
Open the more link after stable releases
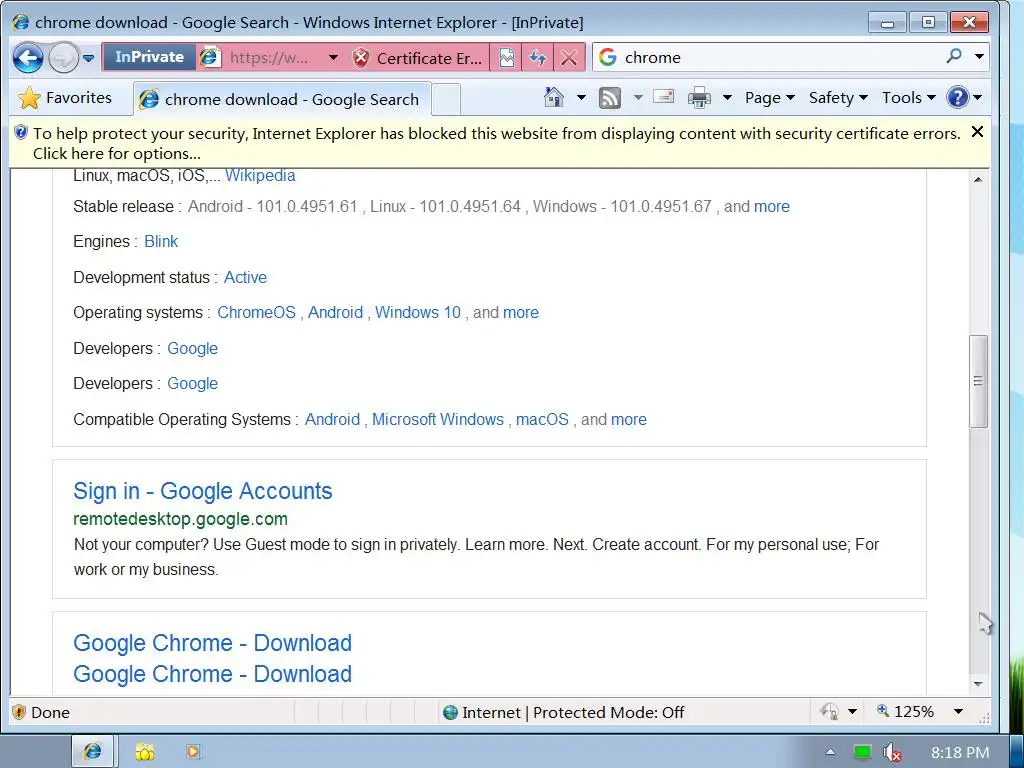tap(772, 206)
